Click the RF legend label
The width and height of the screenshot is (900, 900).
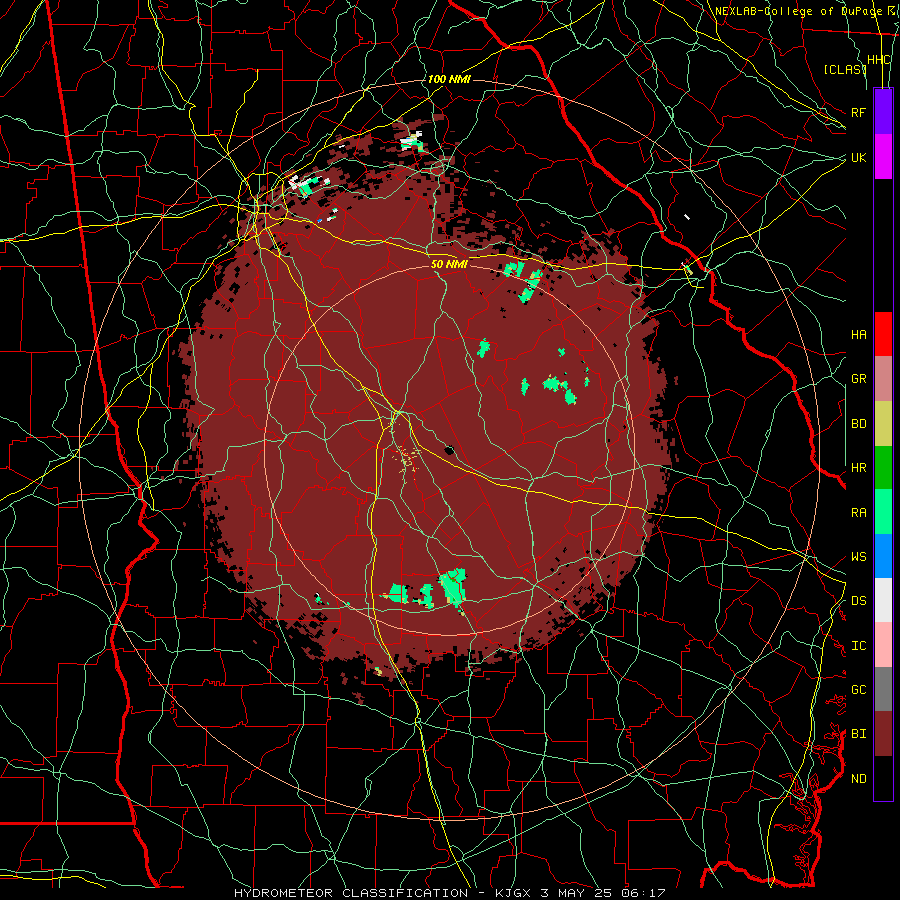coord(858,112)
